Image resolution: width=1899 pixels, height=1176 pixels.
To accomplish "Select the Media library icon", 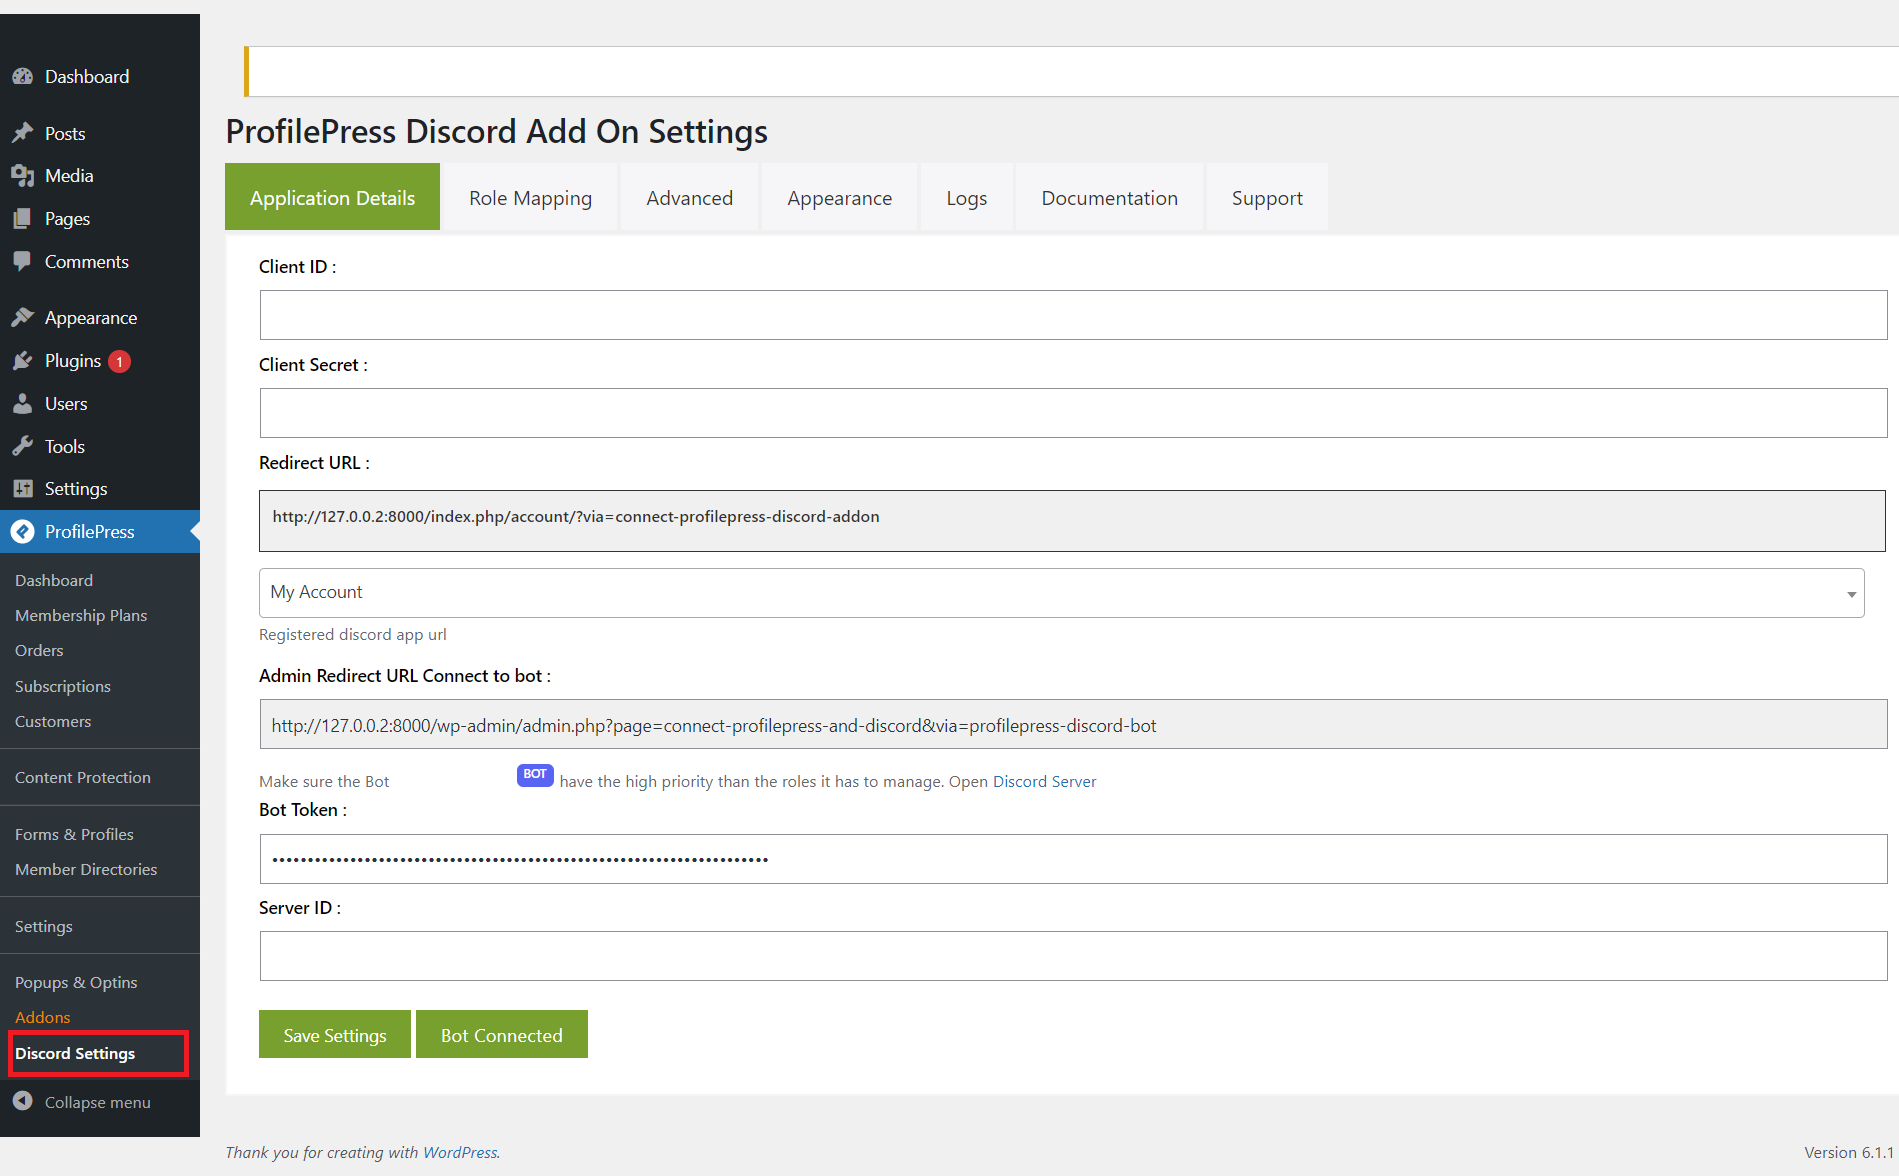I will click(24, 175).
